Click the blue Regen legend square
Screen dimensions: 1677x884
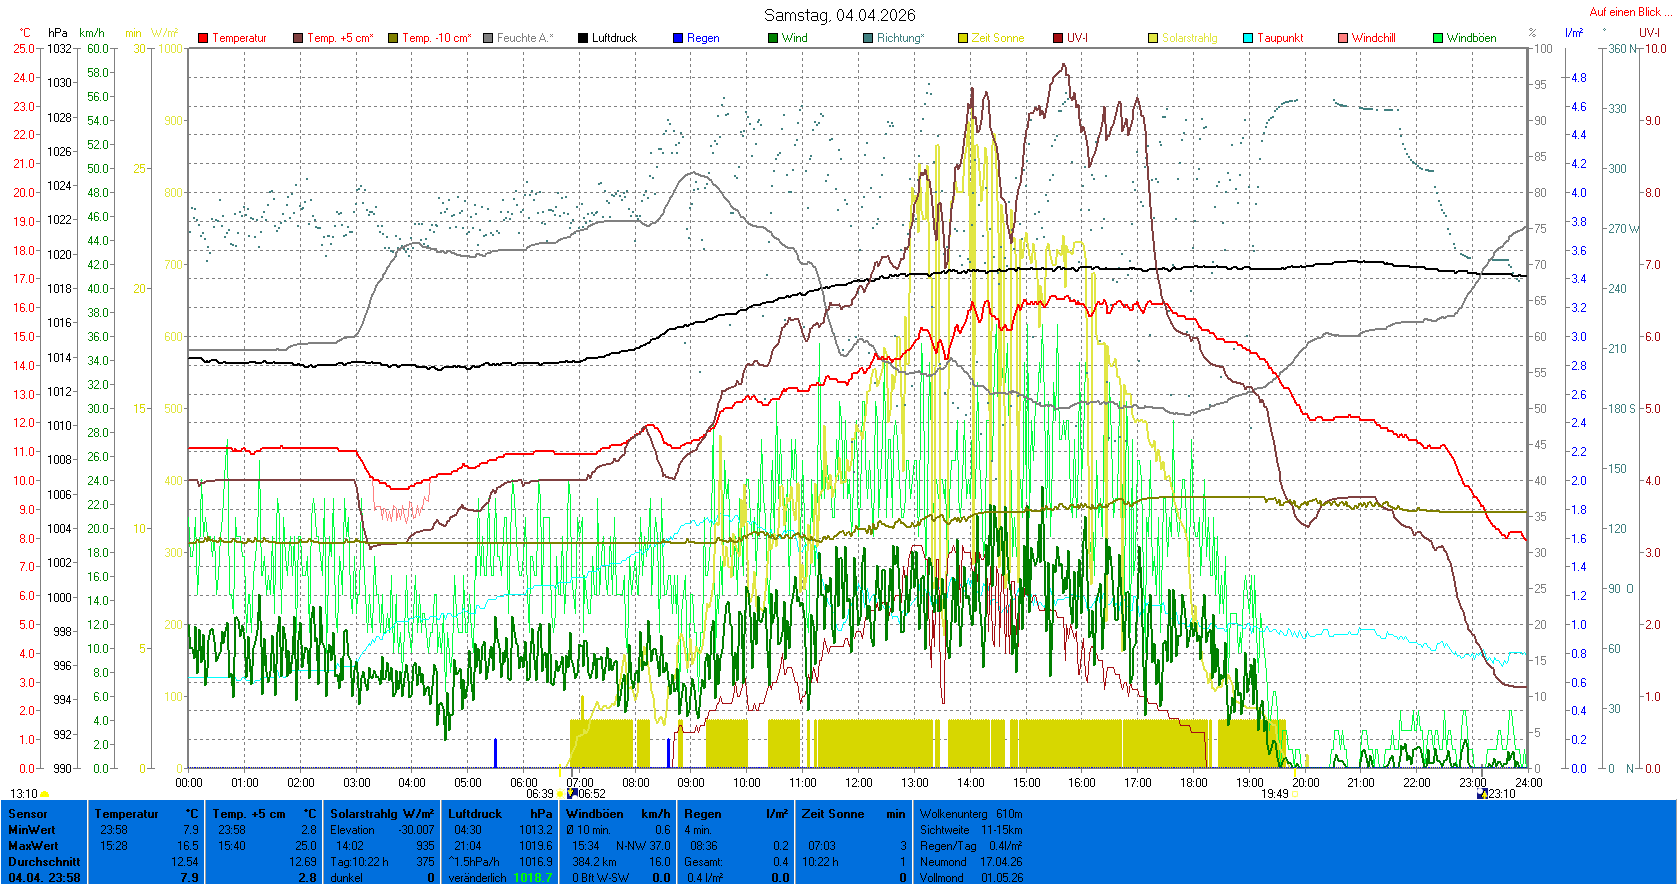[x=678, y=38]
